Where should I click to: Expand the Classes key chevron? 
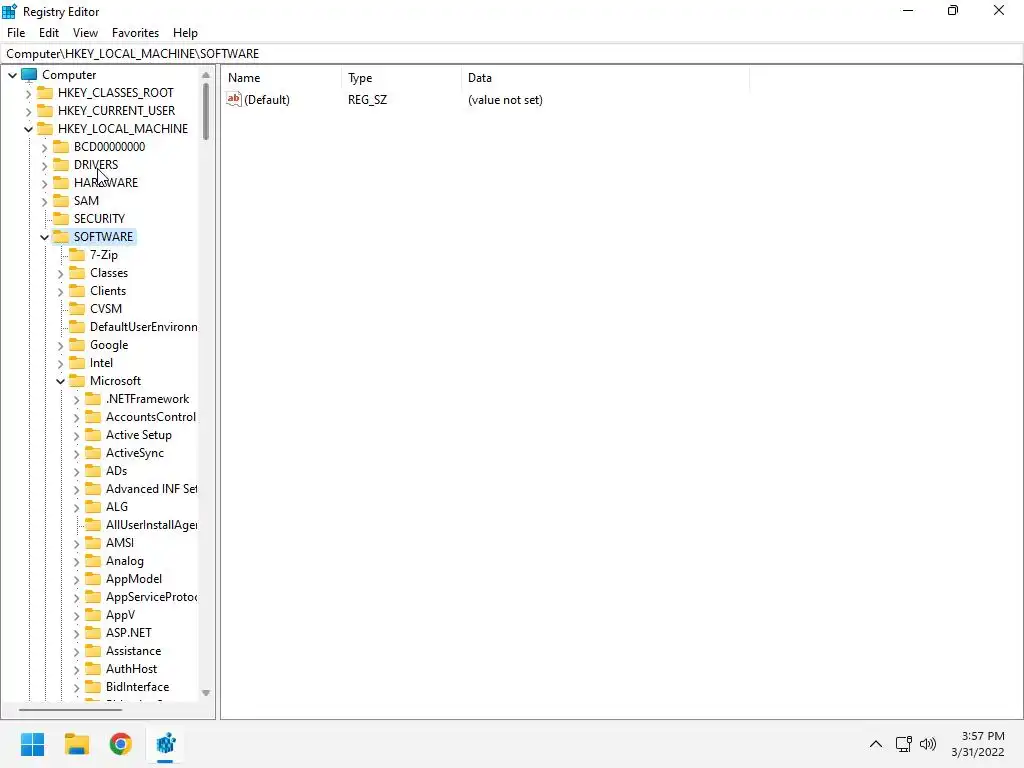coord(61,274)
